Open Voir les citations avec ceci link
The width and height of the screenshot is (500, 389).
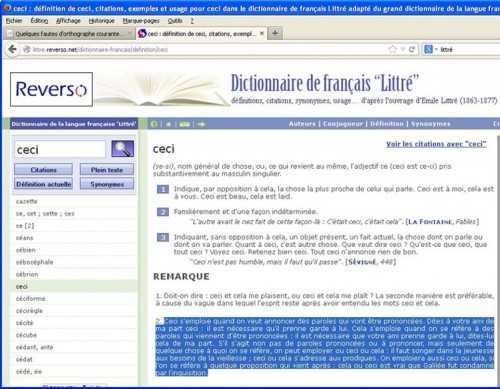pyautogui.click(x=436, y=144)
